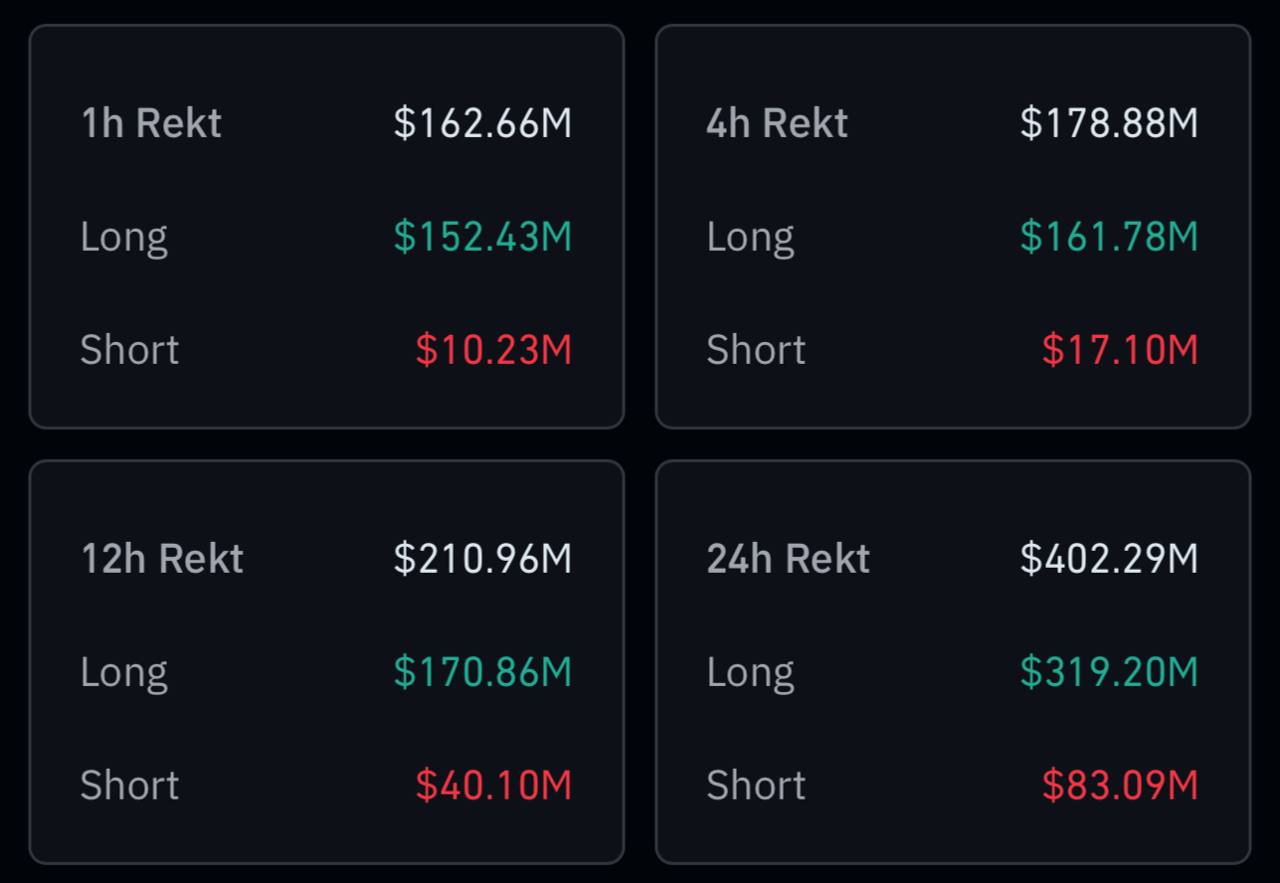Select the 24h long value $319.20M
Viewport: 1280px width, 883px height.
point(1108,672)
